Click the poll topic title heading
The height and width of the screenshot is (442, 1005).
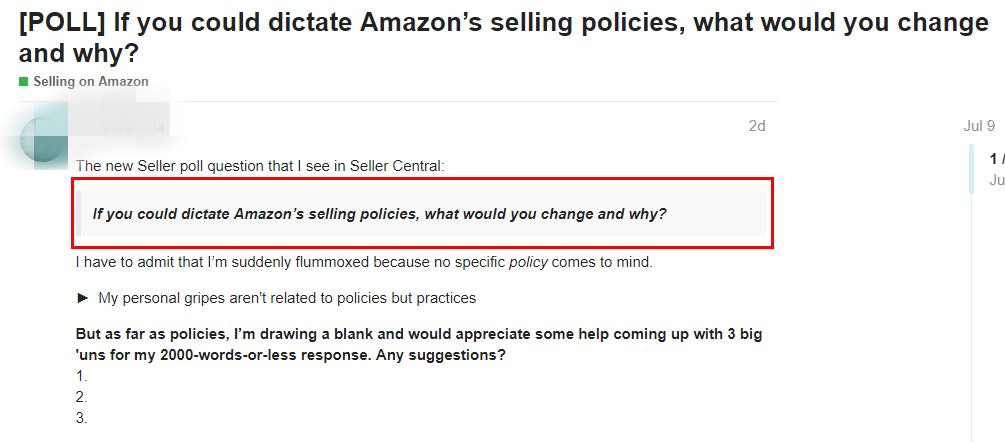click(x=502, y=37)
